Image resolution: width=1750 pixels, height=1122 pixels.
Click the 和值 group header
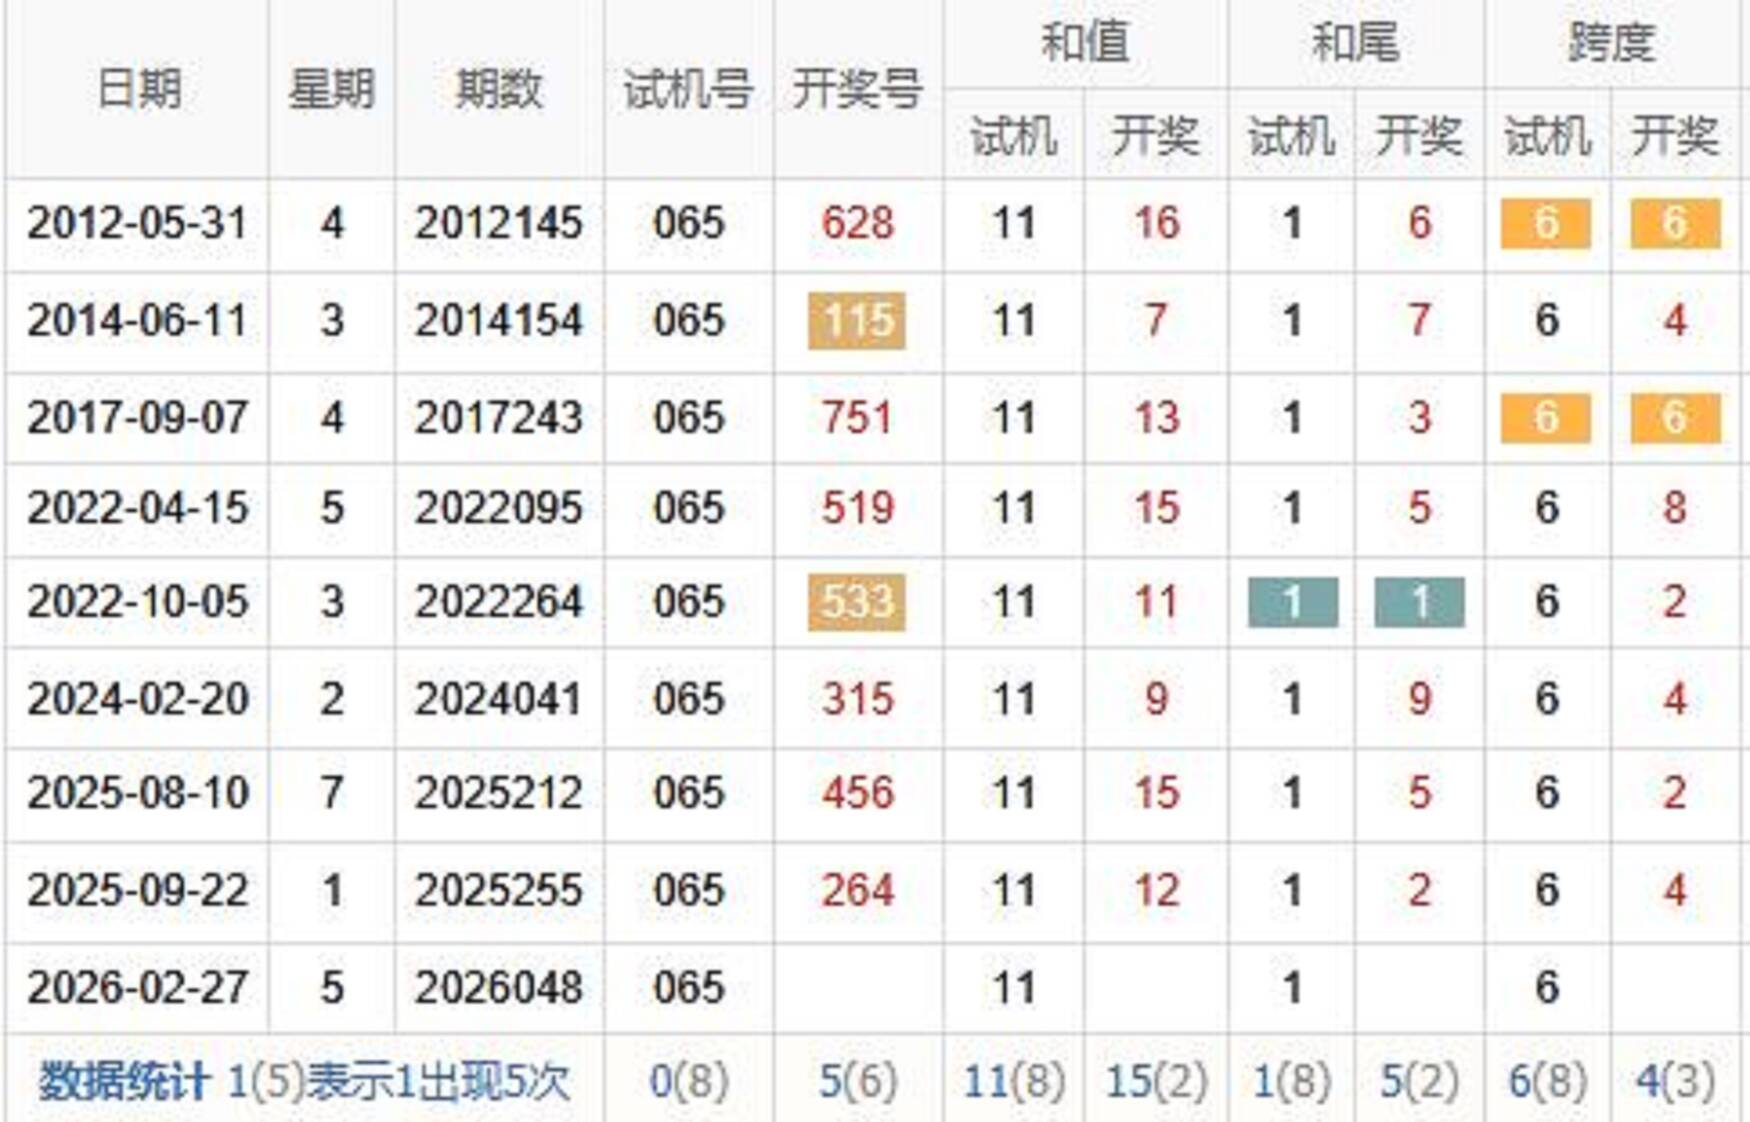(x=1085, y=43)
